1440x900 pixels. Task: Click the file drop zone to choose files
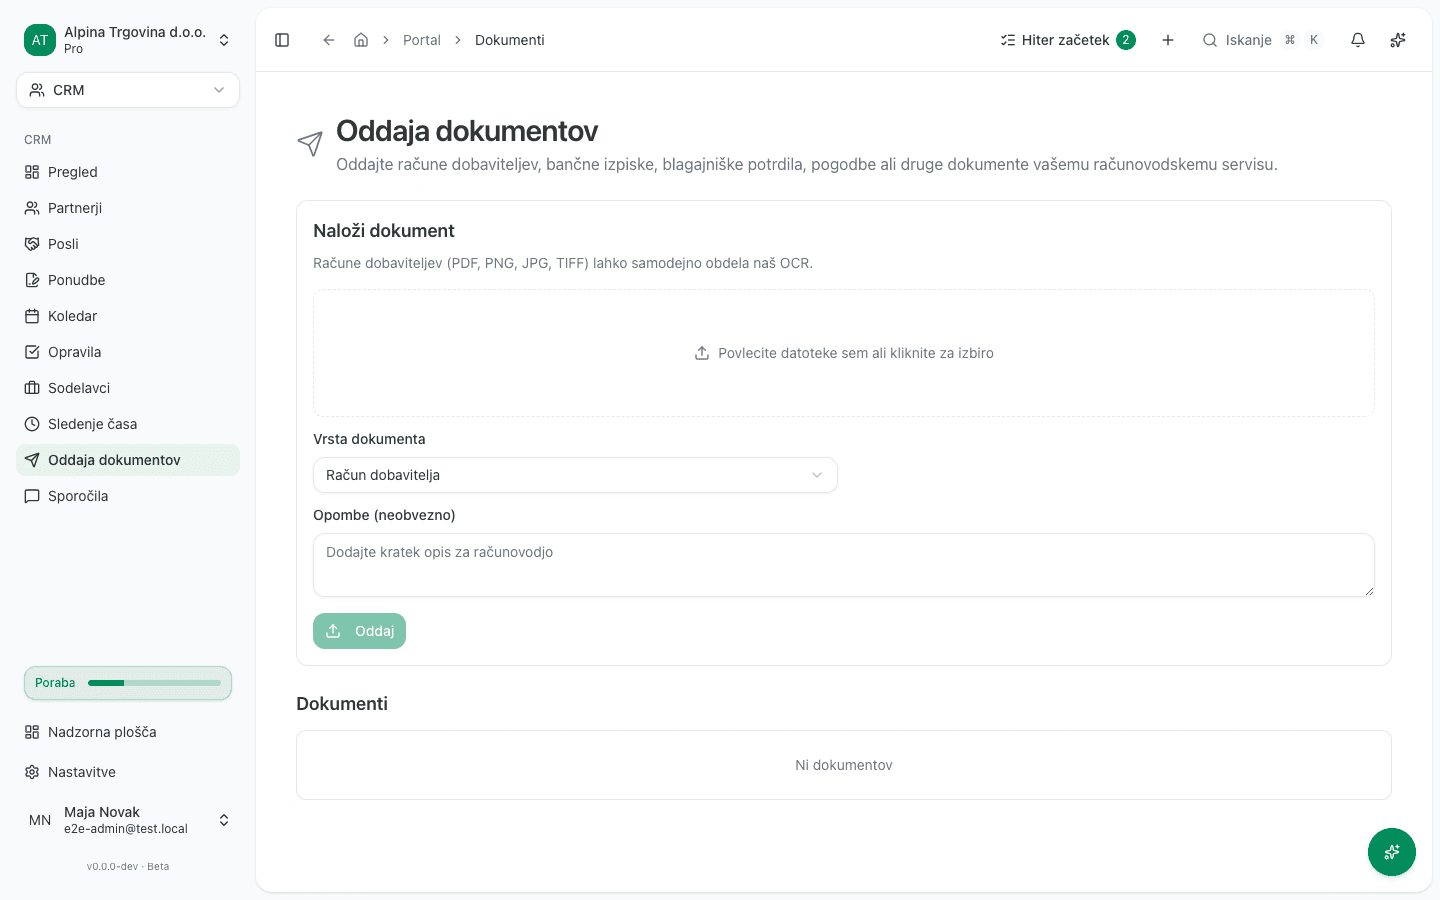844,353
